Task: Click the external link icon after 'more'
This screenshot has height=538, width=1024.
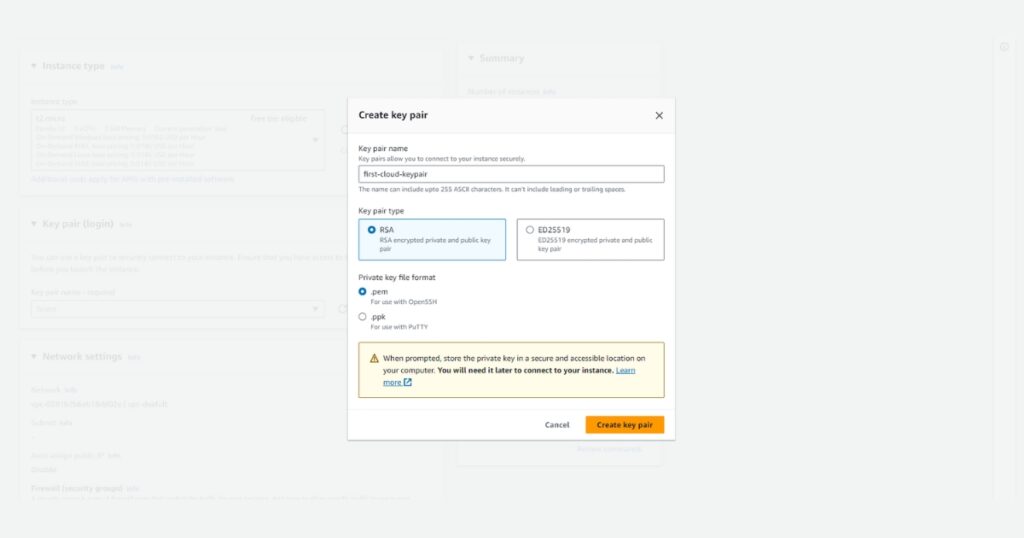Action: [x=408, y=382]
